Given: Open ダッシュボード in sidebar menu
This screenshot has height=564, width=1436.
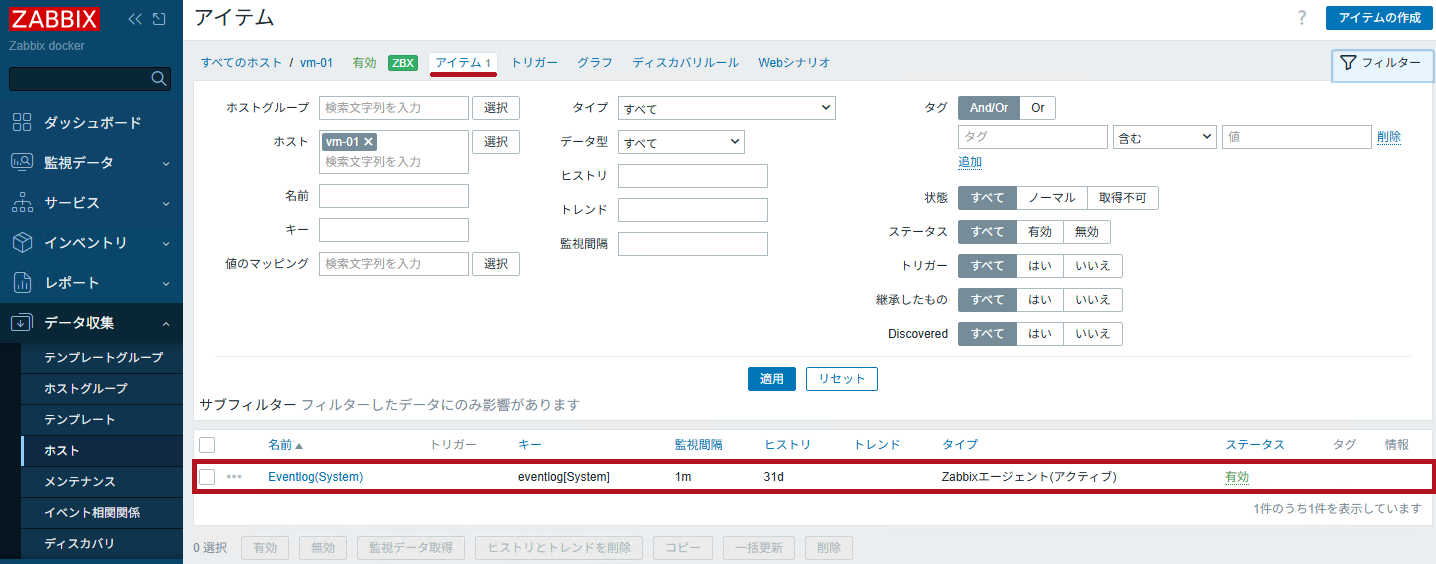Looking at the screenshot, I should pos(92,122).
